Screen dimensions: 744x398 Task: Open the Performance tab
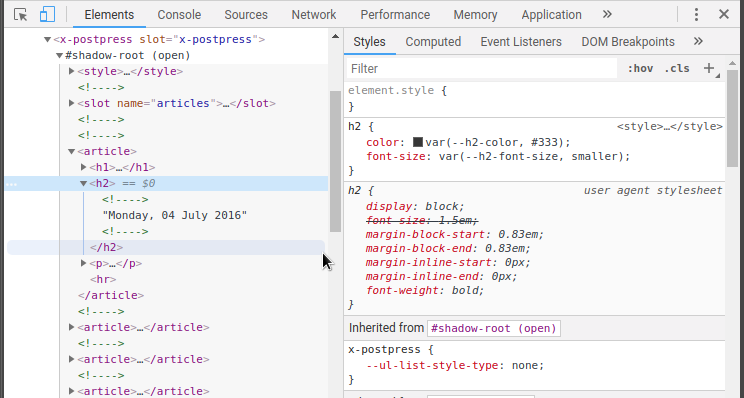click(395, 15)
